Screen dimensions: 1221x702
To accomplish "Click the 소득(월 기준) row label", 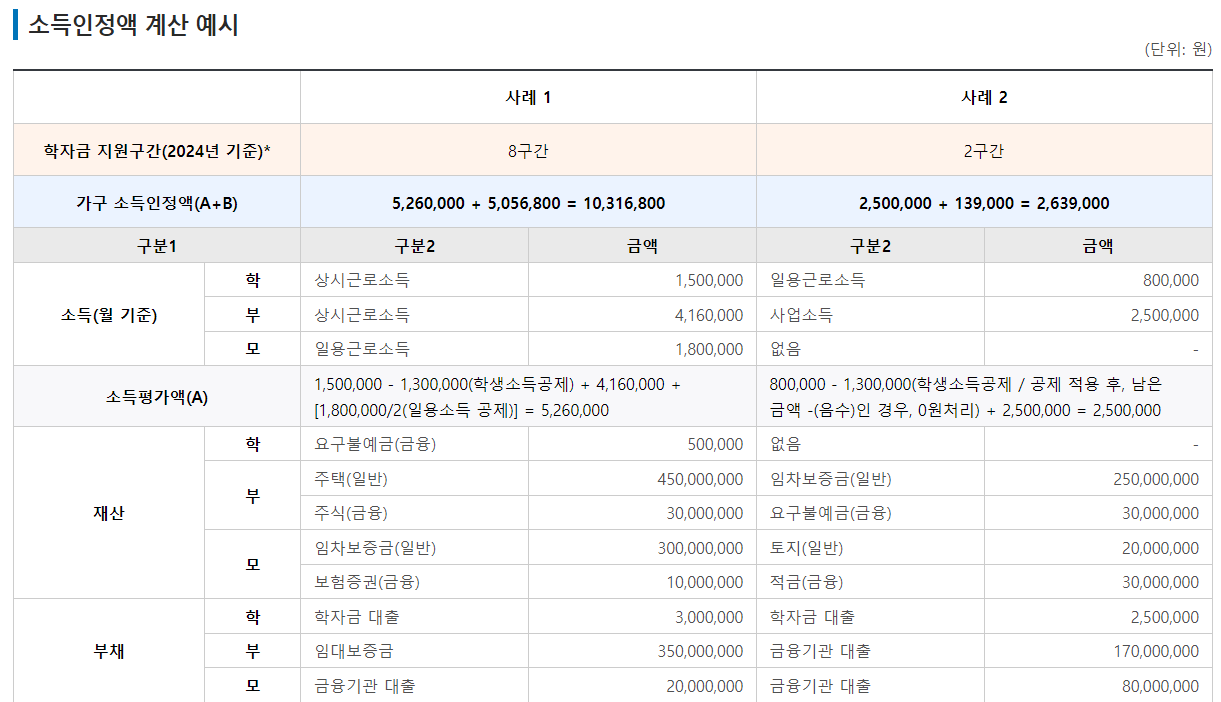I will [x=108, y=314].
